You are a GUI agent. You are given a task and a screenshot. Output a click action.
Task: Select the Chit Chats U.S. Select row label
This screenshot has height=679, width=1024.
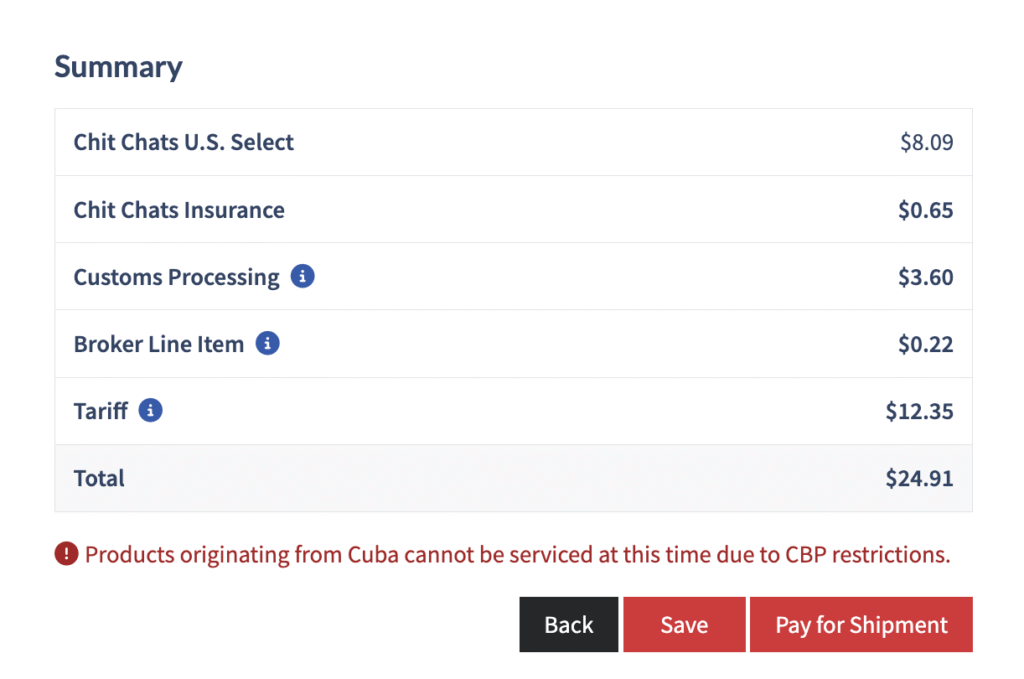point(183,142)
